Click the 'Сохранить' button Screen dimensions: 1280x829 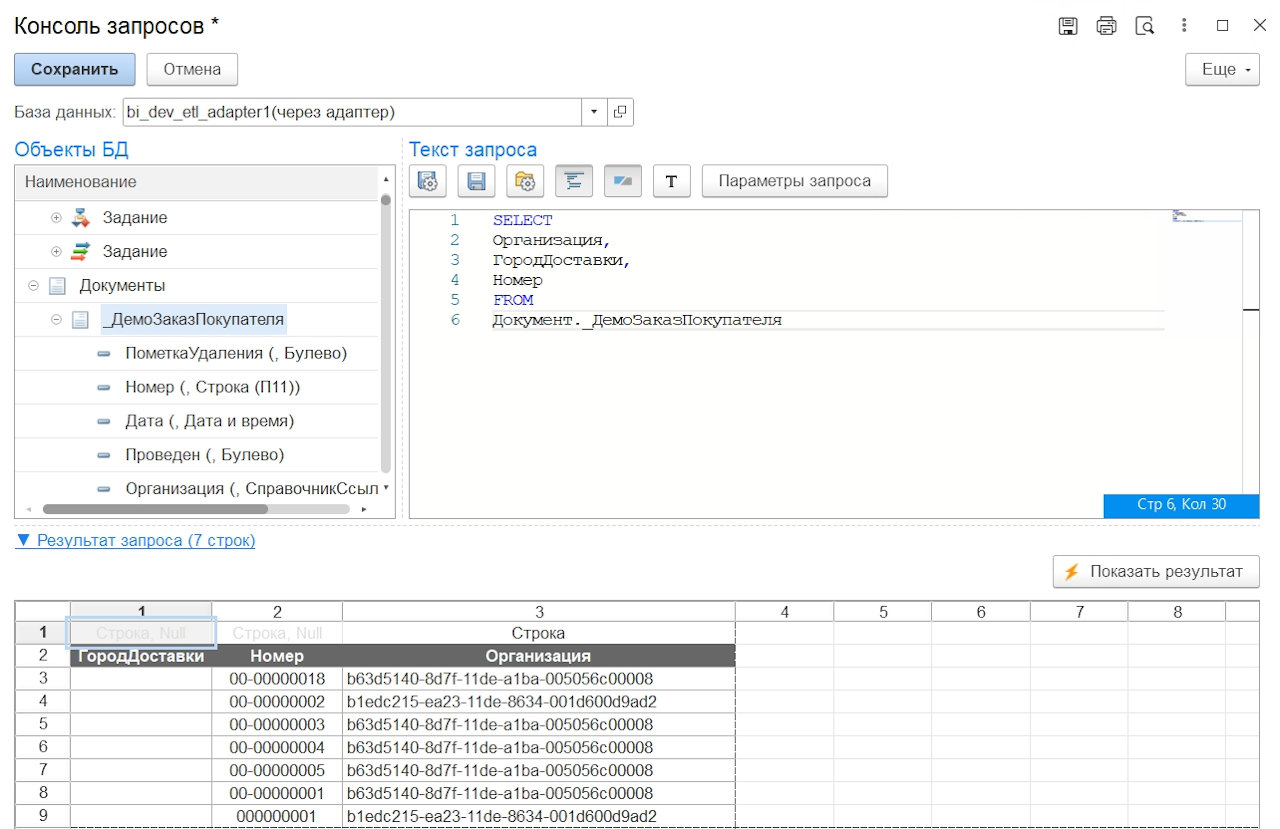click(74, 70)
